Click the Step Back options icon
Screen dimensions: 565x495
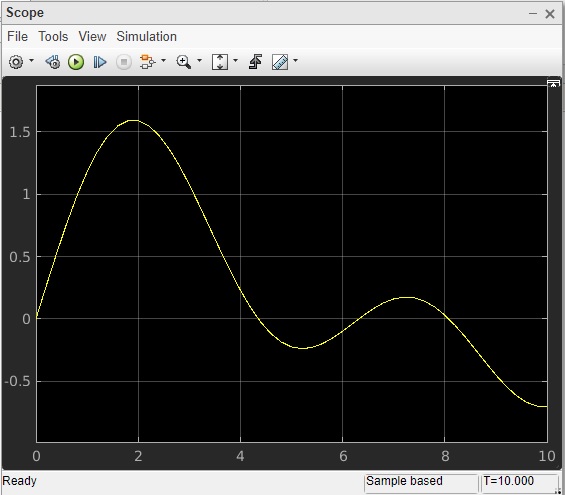pyautogui.click(x=53, y=62)
